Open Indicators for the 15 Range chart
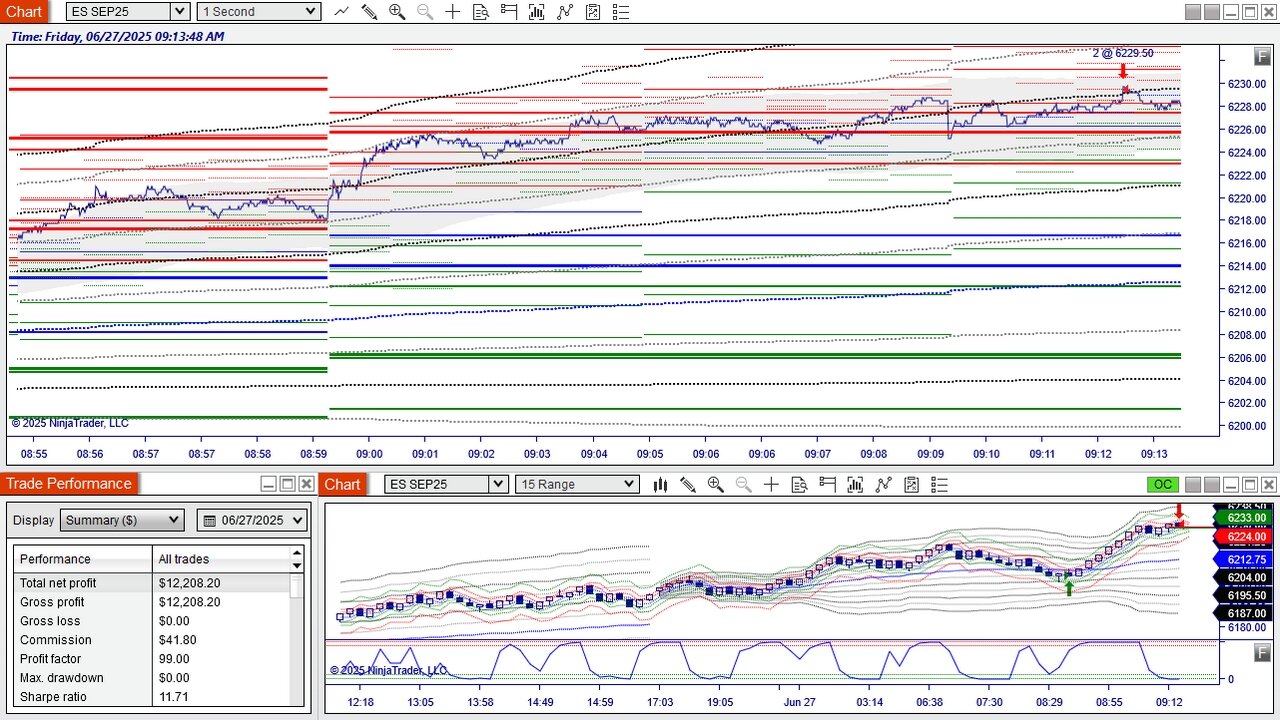Screen dimensions: 1280x720 click(x=883, y=484)
